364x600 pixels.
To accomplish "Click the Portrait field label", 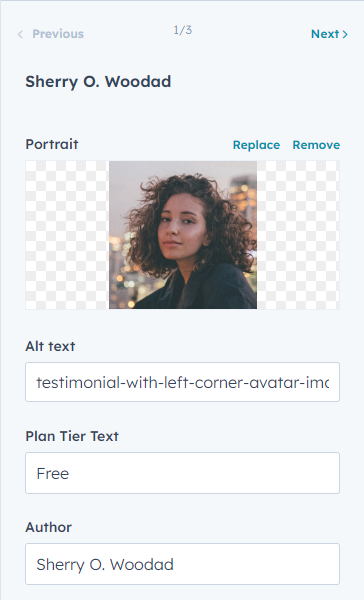I will point(52,144).
